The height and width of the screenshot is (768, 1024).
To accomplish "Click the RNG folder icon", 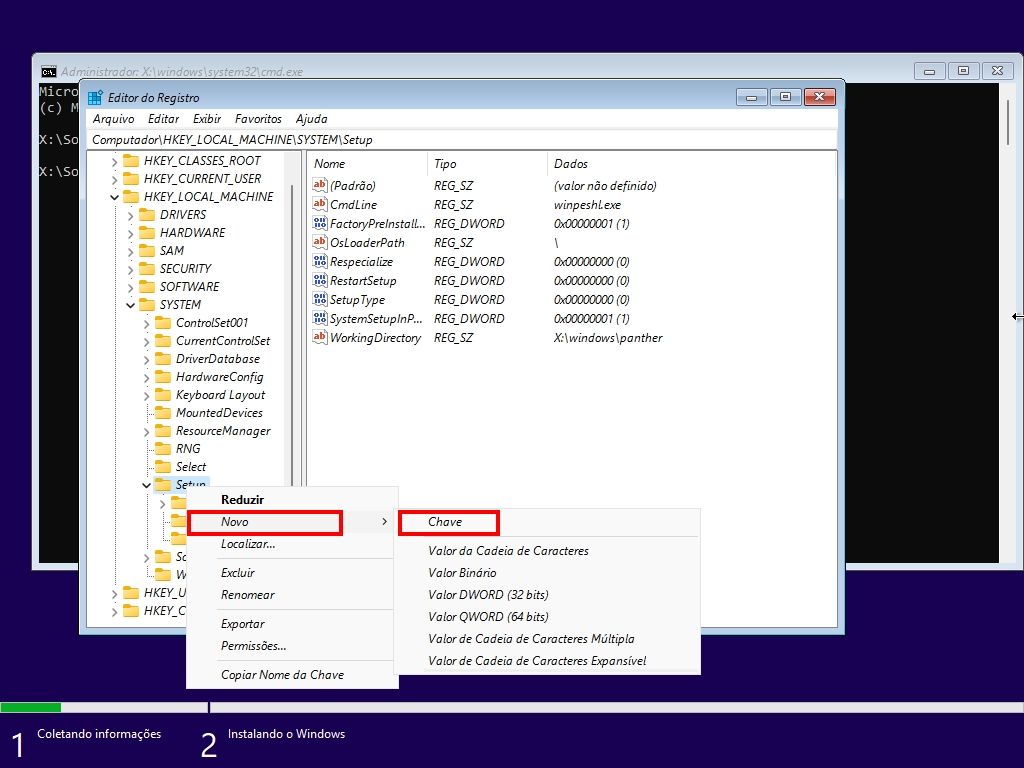I will point(163,449).
